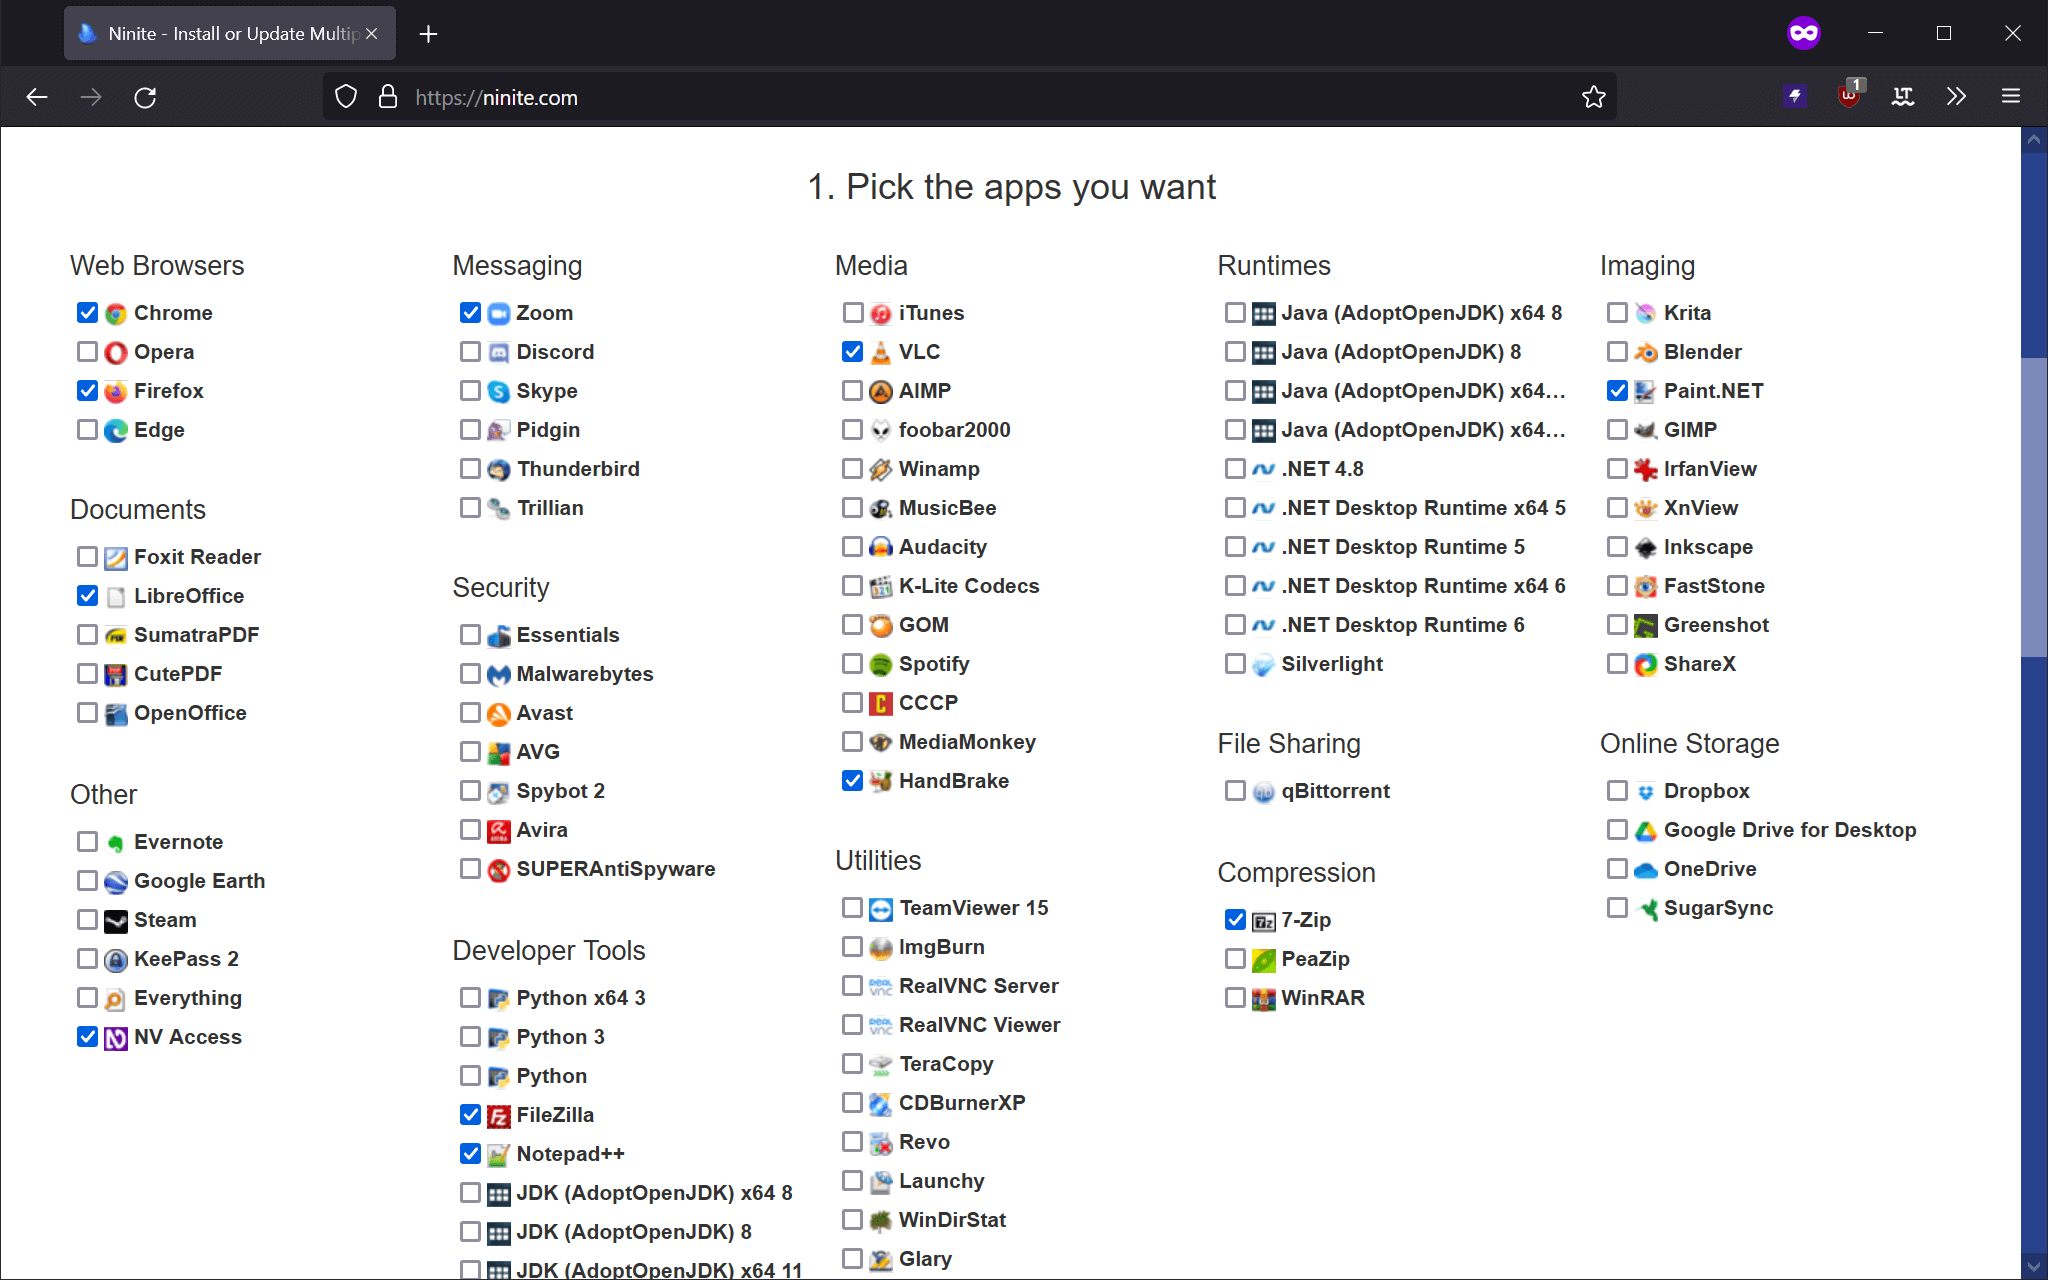The image size is (2048, 1280).
Task: Click the Steam app icon
Action: 116,921
